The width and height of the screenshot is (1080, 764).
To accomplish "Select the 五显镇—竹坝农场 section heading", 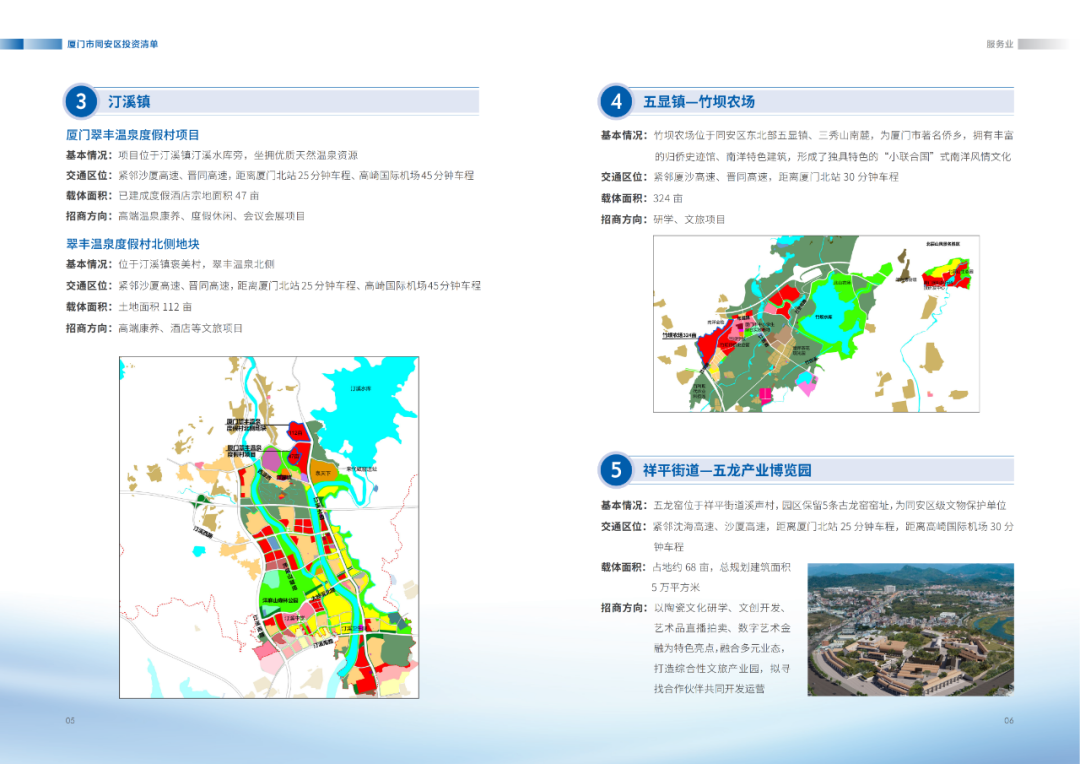I will pyautogui.click(x=698, y=102).
